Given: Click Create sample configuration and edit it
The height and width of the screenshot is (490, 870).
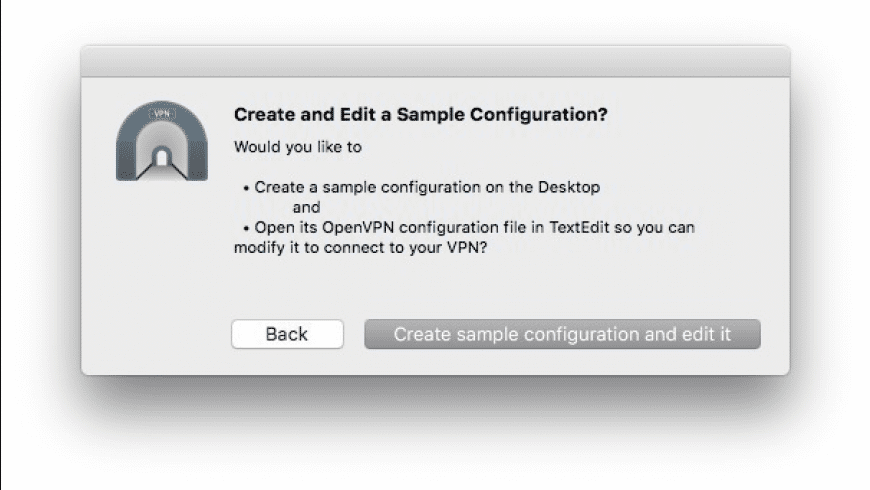Looking at the screenshot, I should click(562, 334).
